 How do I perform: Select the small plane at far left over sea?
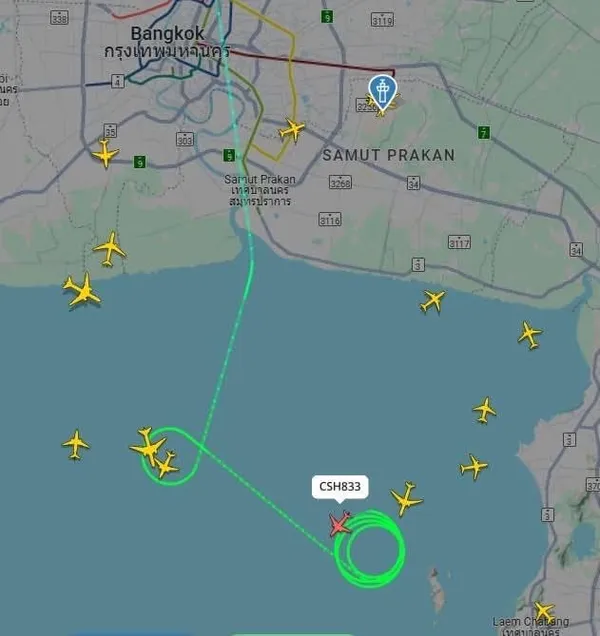(x=76, y=445)
